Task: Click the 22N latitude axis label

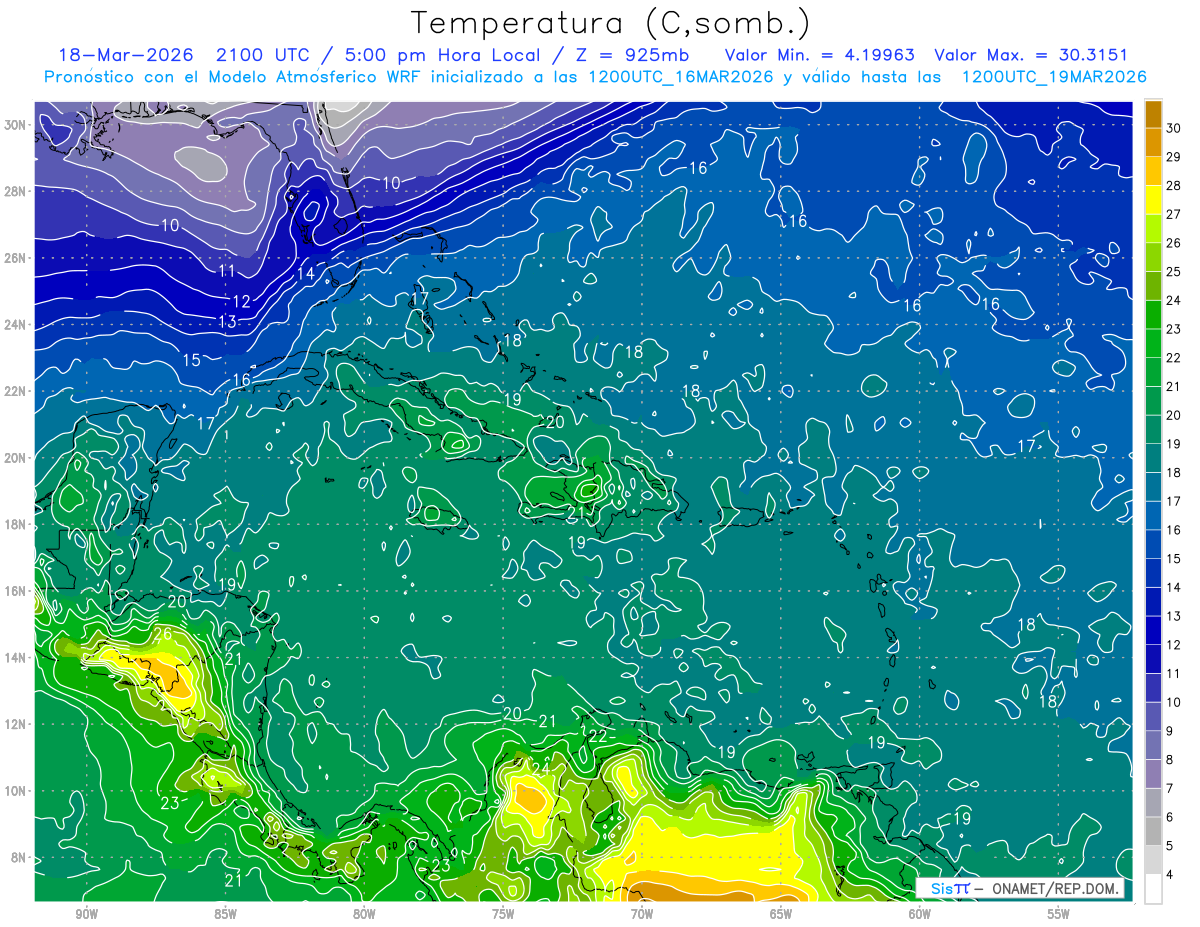Action: pyautogui.click(x=15, y=391)
